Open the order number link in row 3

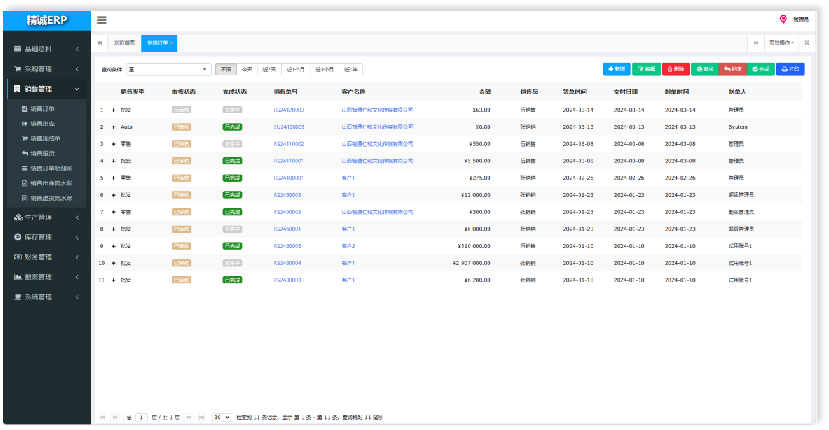click(289, 144)
